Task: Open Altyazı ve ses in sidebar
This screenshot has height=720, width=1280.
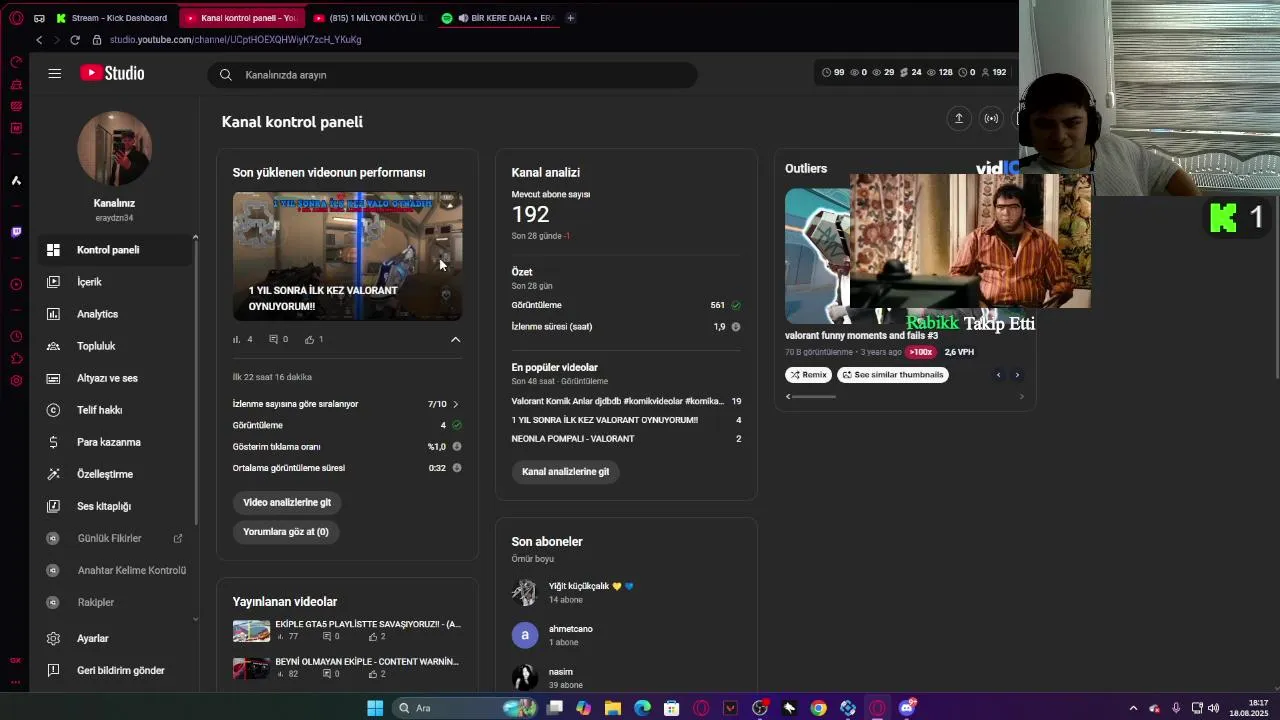Action: [x=115, y=378]
